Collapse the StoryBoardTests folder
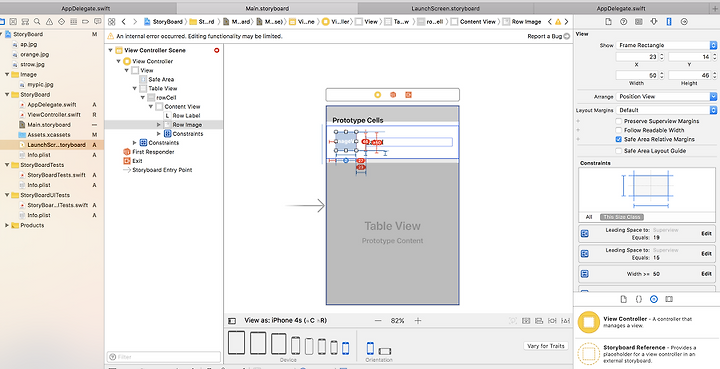Screen dimensions: 720x369 (7, 165)
